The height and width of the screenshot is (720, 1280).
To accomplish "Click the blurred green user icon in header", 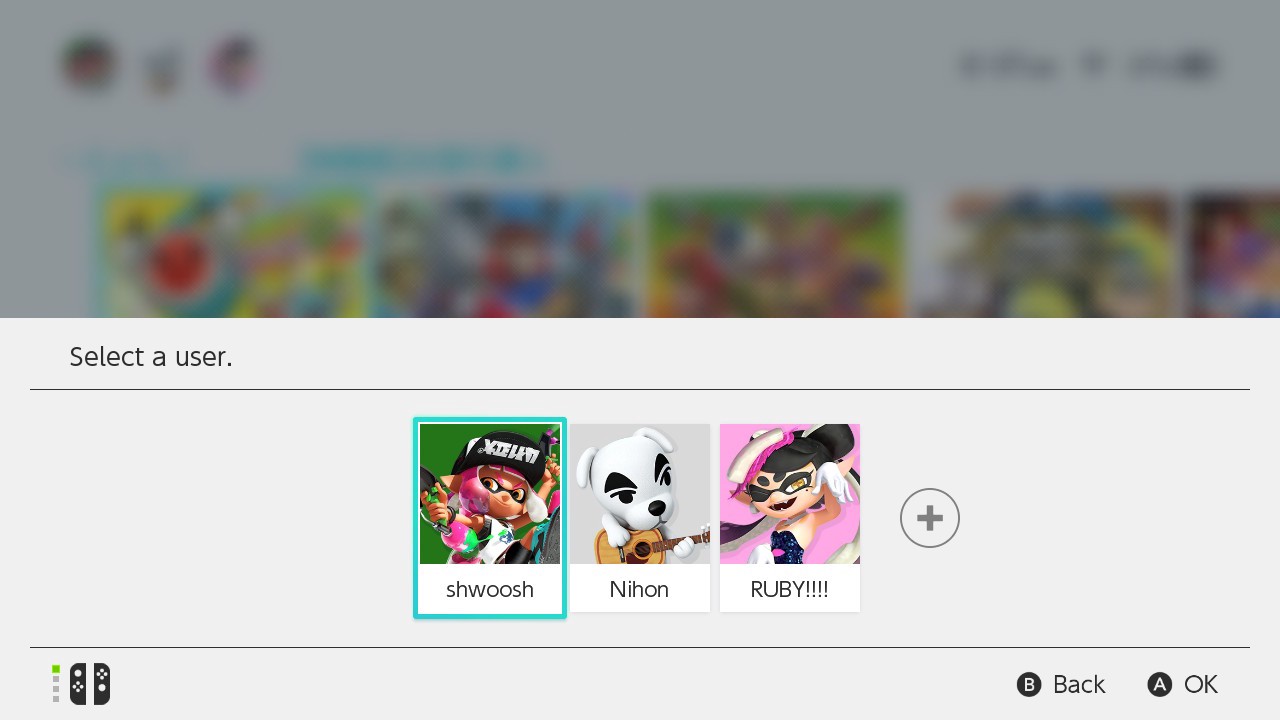I will [90, 64].
